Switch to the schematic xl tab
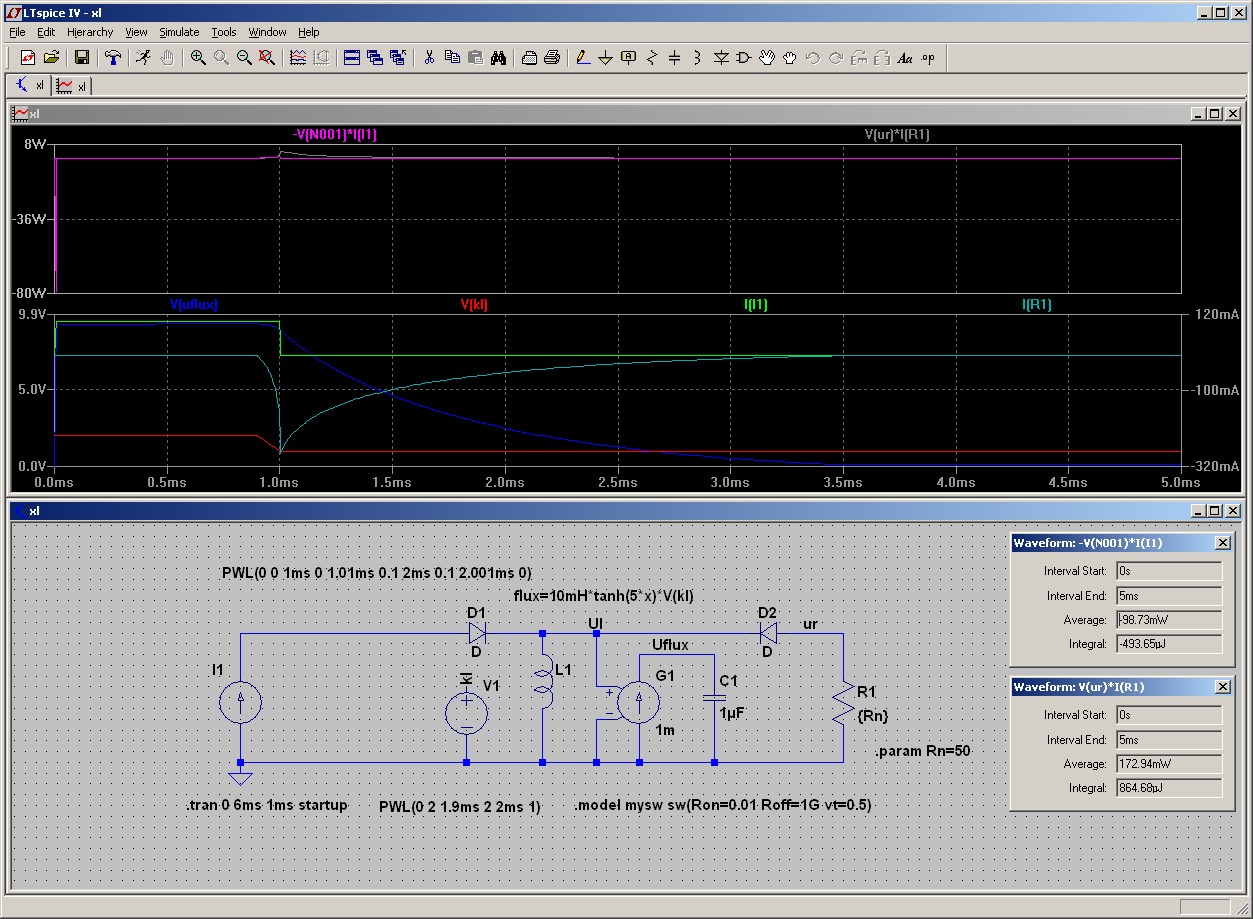The image size is (1253, 919). click(x=30, y=86)
